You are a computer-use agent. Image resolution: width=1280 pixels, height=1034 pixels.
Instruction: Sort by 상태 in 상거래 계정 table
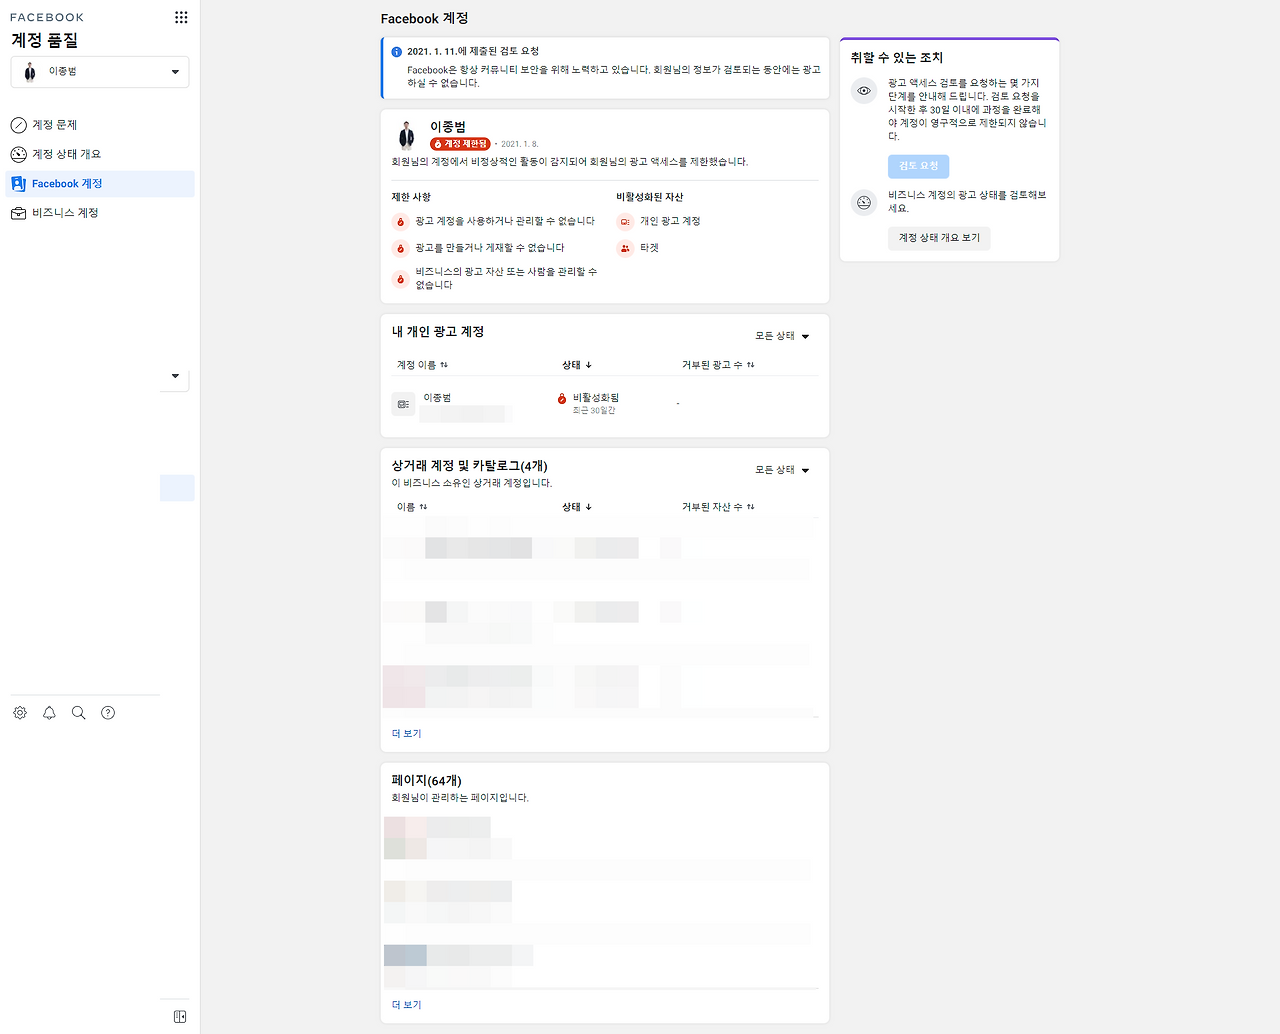pos(577,507)
